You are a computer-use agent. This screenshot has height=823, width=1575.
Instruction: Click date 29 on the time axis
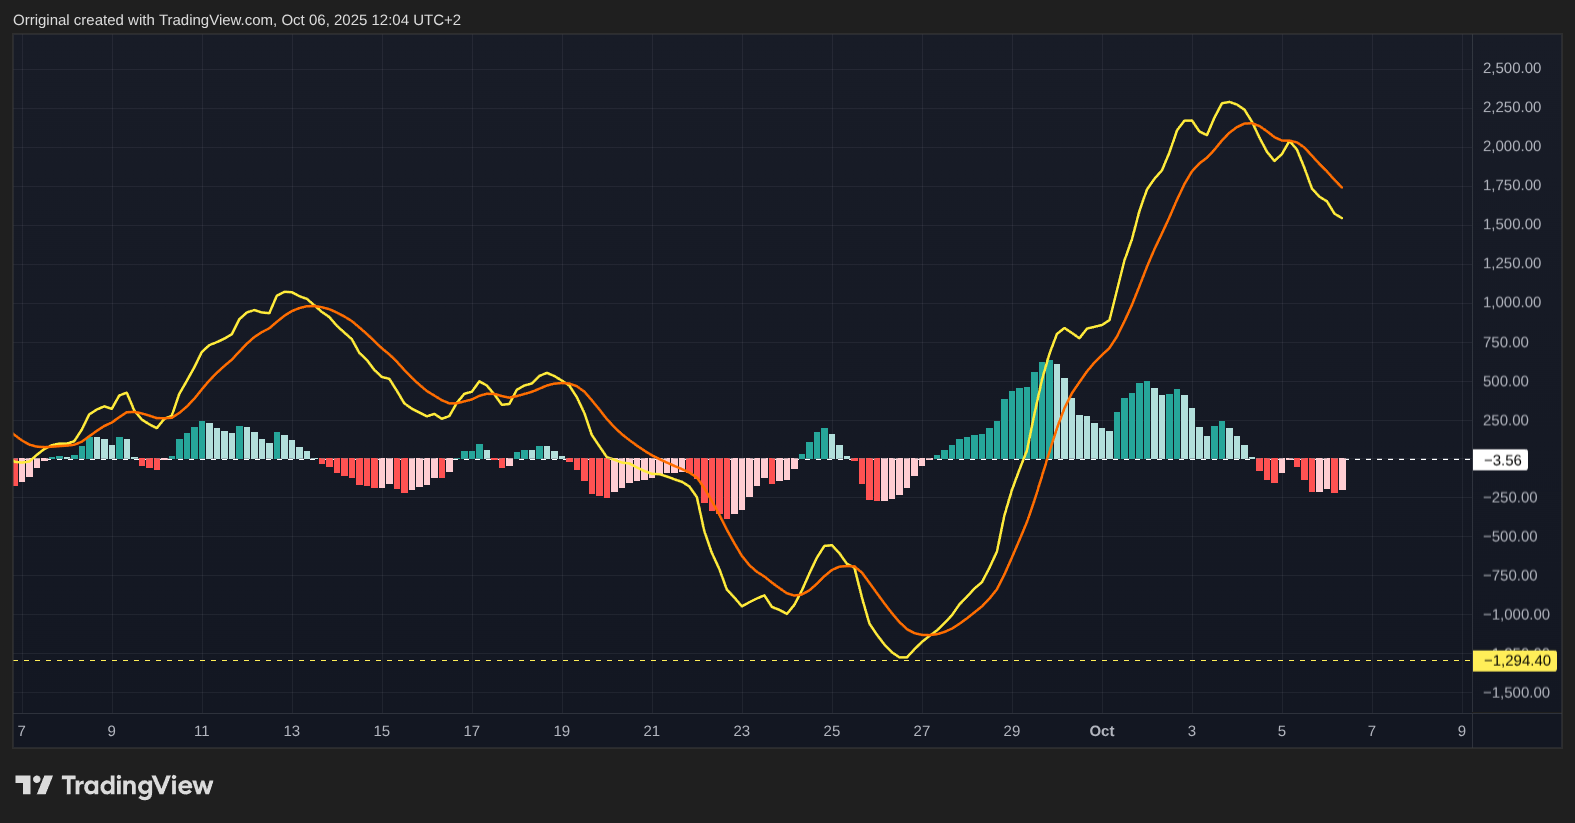[1012, 731]
